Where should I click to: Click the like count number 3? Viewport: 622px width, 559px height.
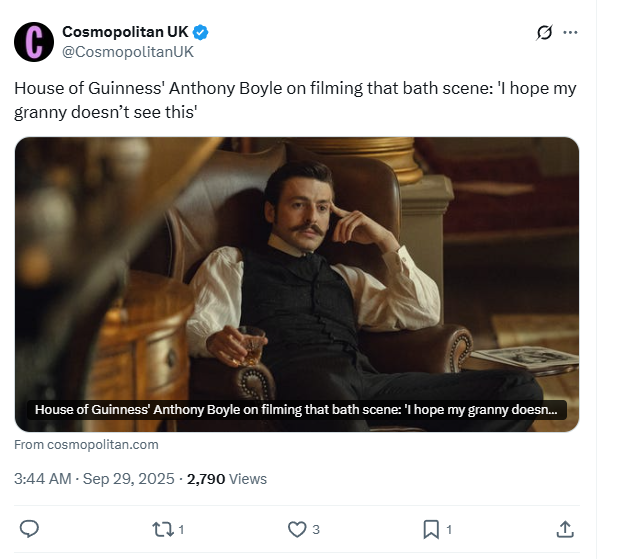(x=316, y=530)
